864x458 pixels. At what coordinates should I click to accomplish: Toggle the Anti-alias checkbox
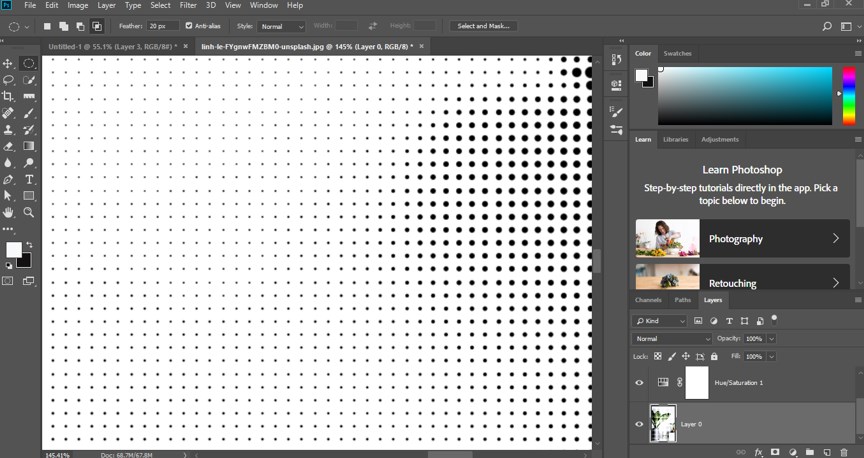point(189,26)
